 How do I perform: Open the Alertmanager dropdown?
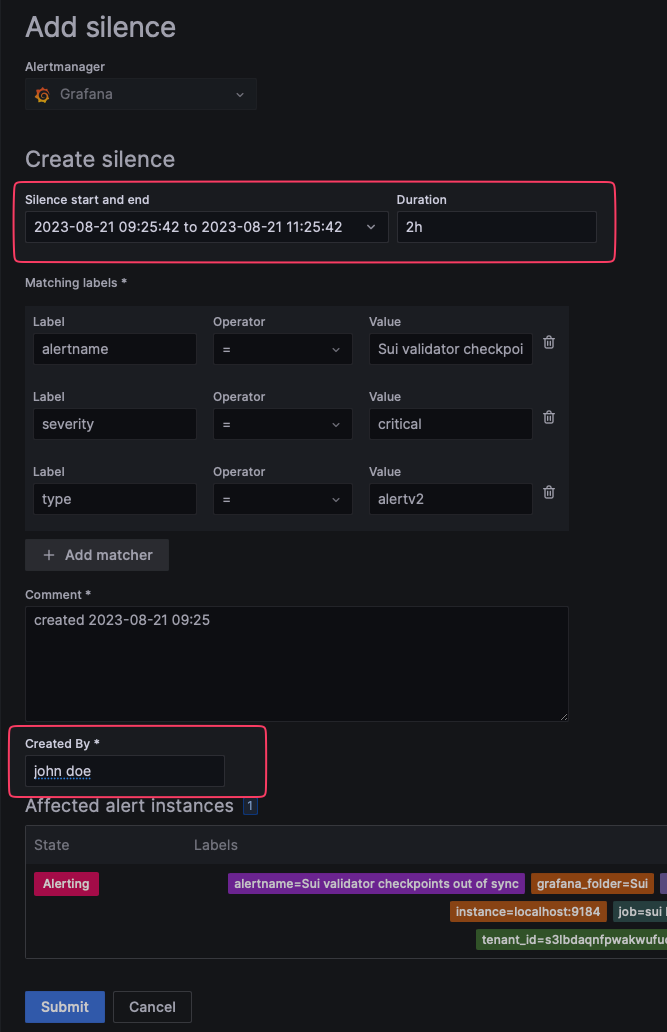pyautogui.click(x=240, y=94)
